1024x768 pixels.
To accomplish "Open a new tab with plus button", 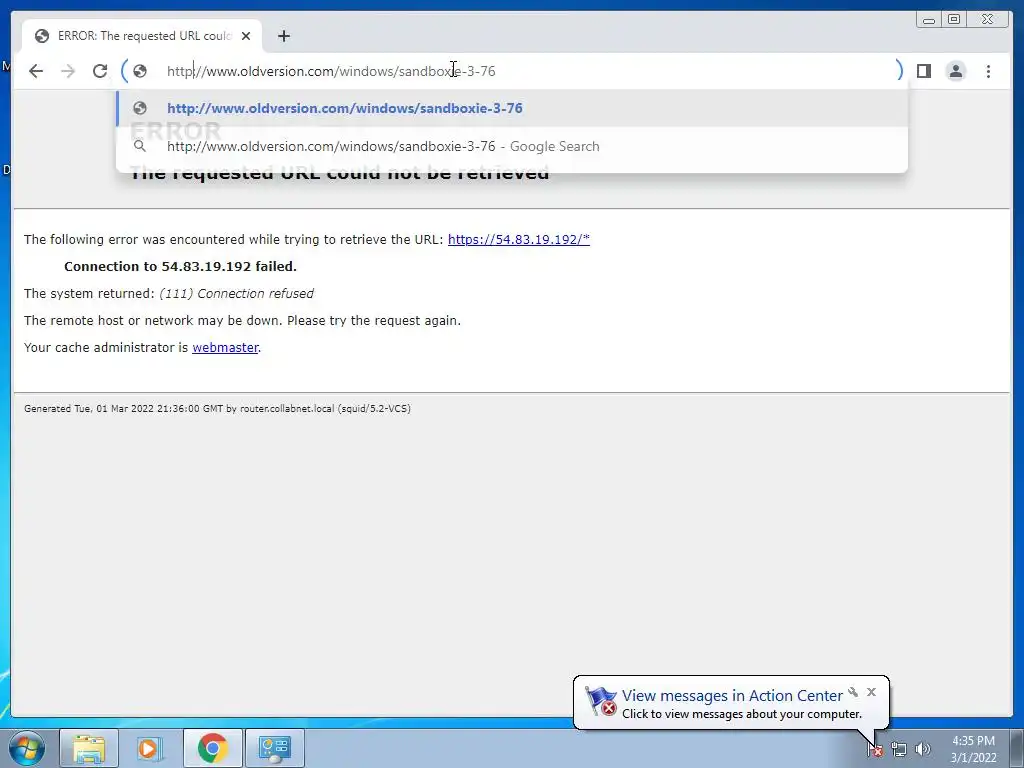I will pyautogui.click(x=283, y=36).
